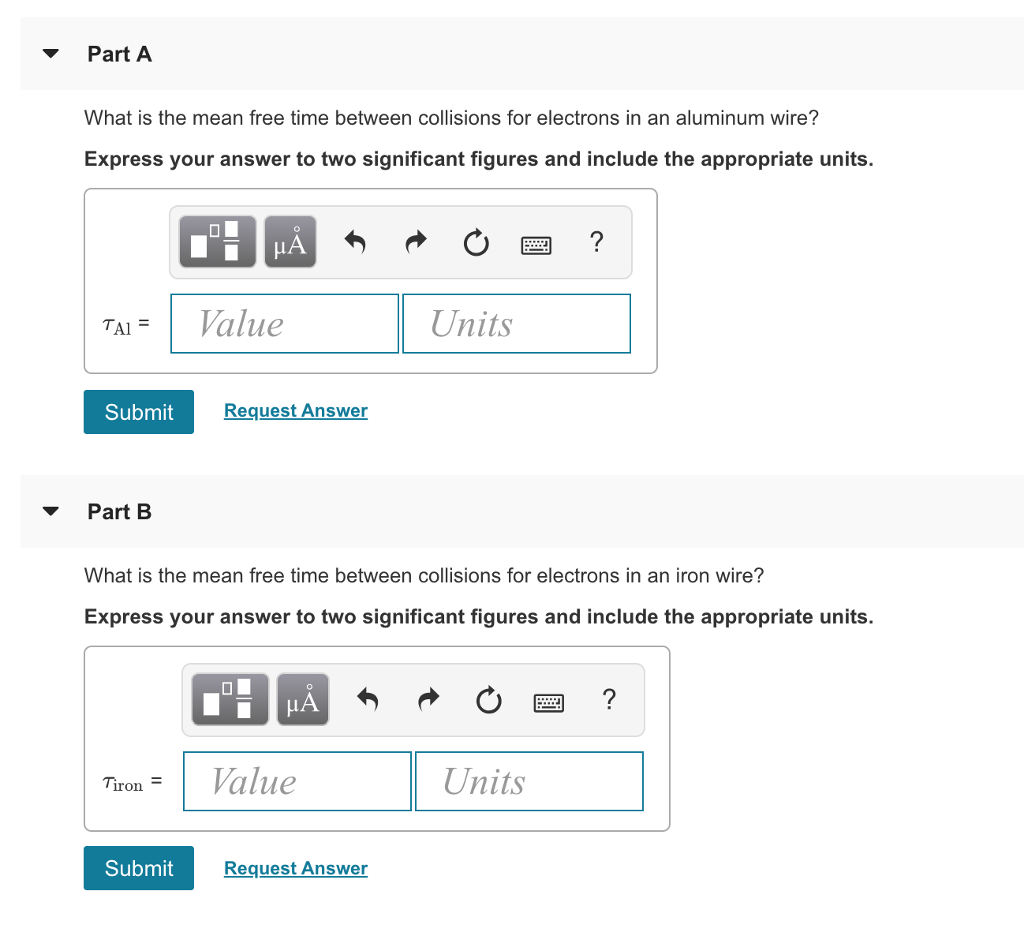Viewport: 1024px width, 936px height.
Task: Redo the last change in Part A
Action: tap(415, 241)
